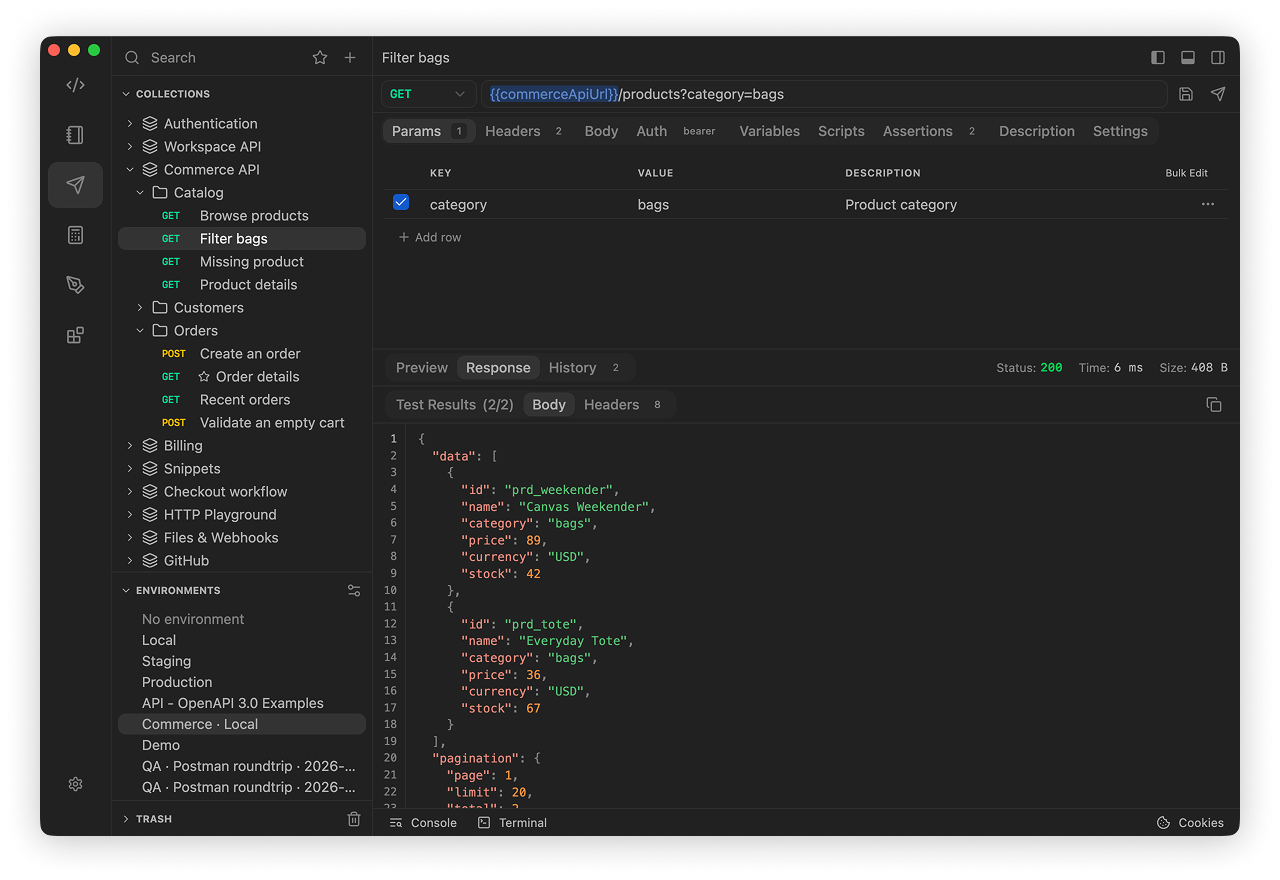Click the Console icon in status bar
Screen dimensions: 1280x880
396,823
